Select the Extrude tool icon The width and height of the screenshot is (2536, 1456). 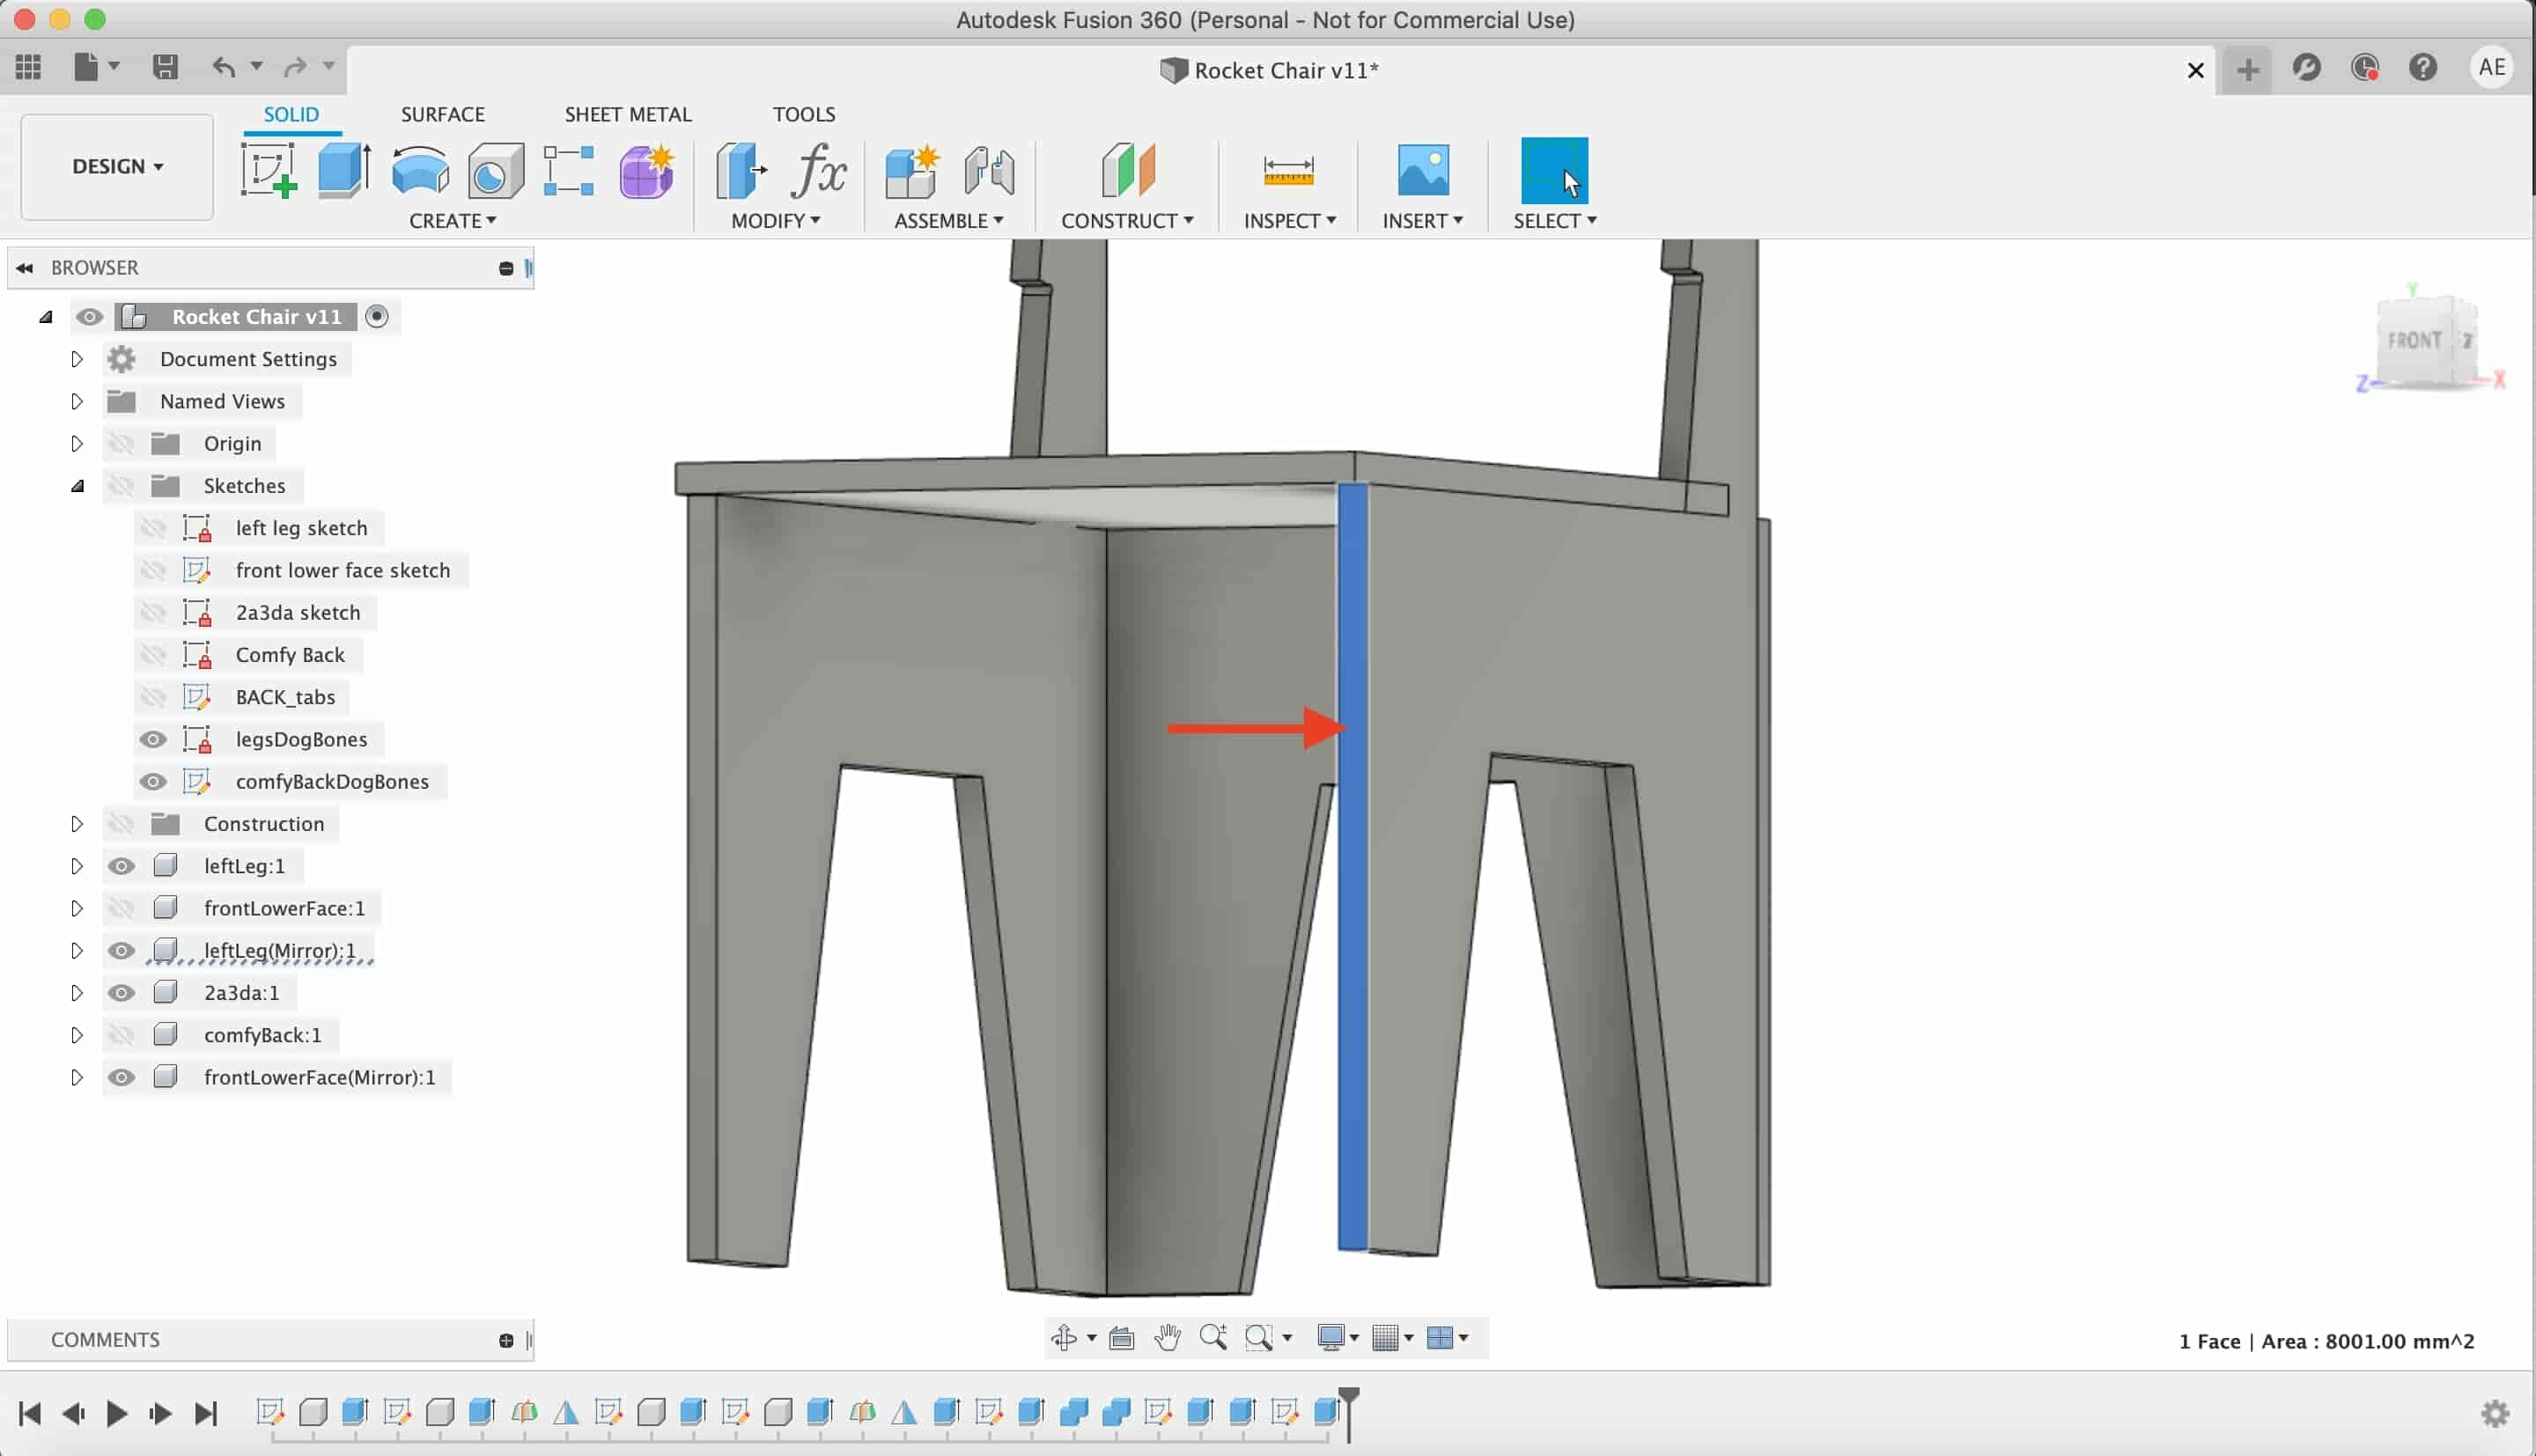(x=344, y=170)
